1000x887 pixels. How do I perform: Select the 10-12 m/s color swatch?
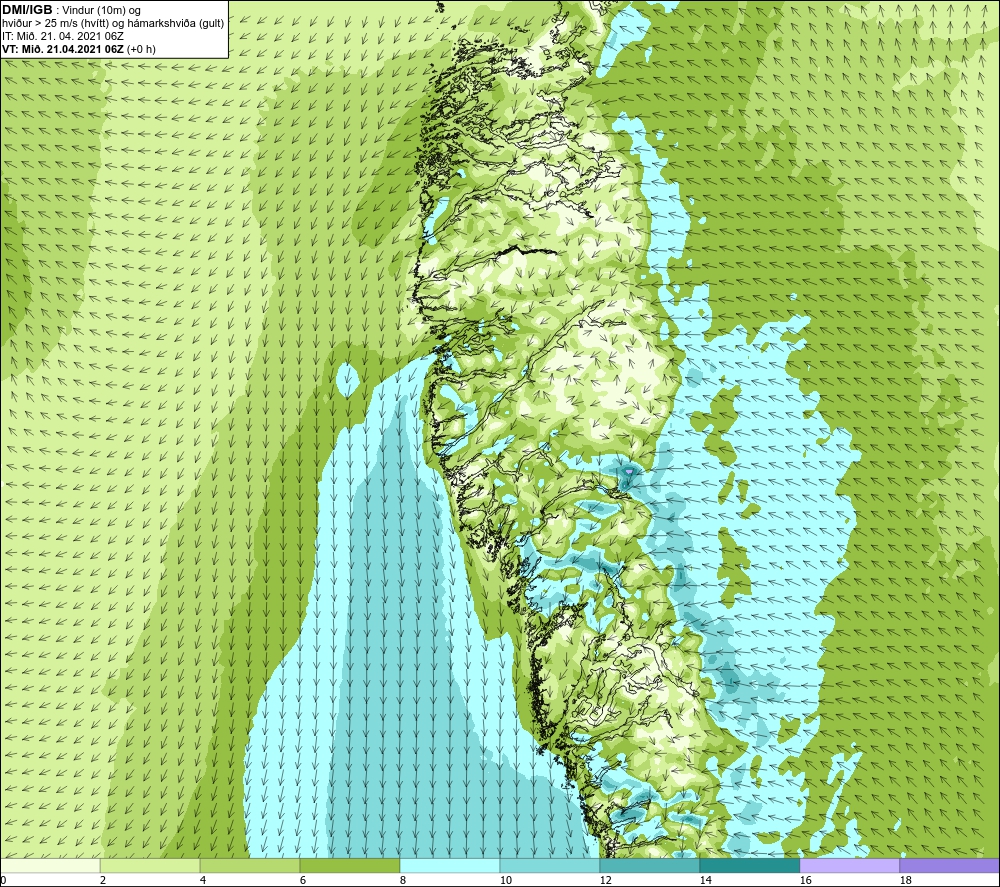tap(549, 866)
